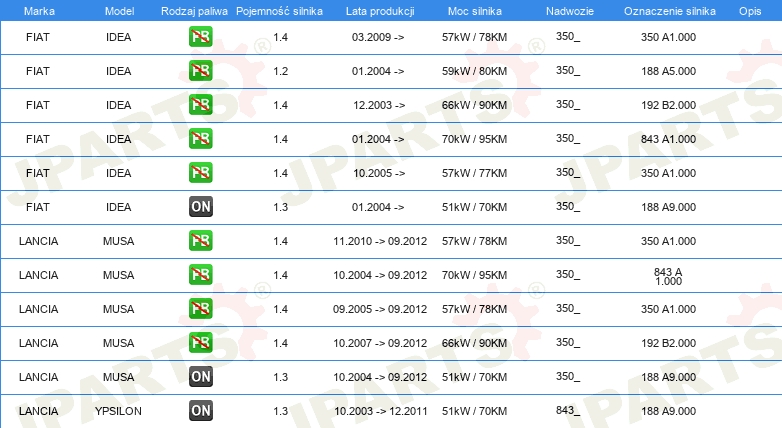782x428 pixels.
Task: Click the 350_ body code in the 59kW / 80KM row
Action: [568, 71]
